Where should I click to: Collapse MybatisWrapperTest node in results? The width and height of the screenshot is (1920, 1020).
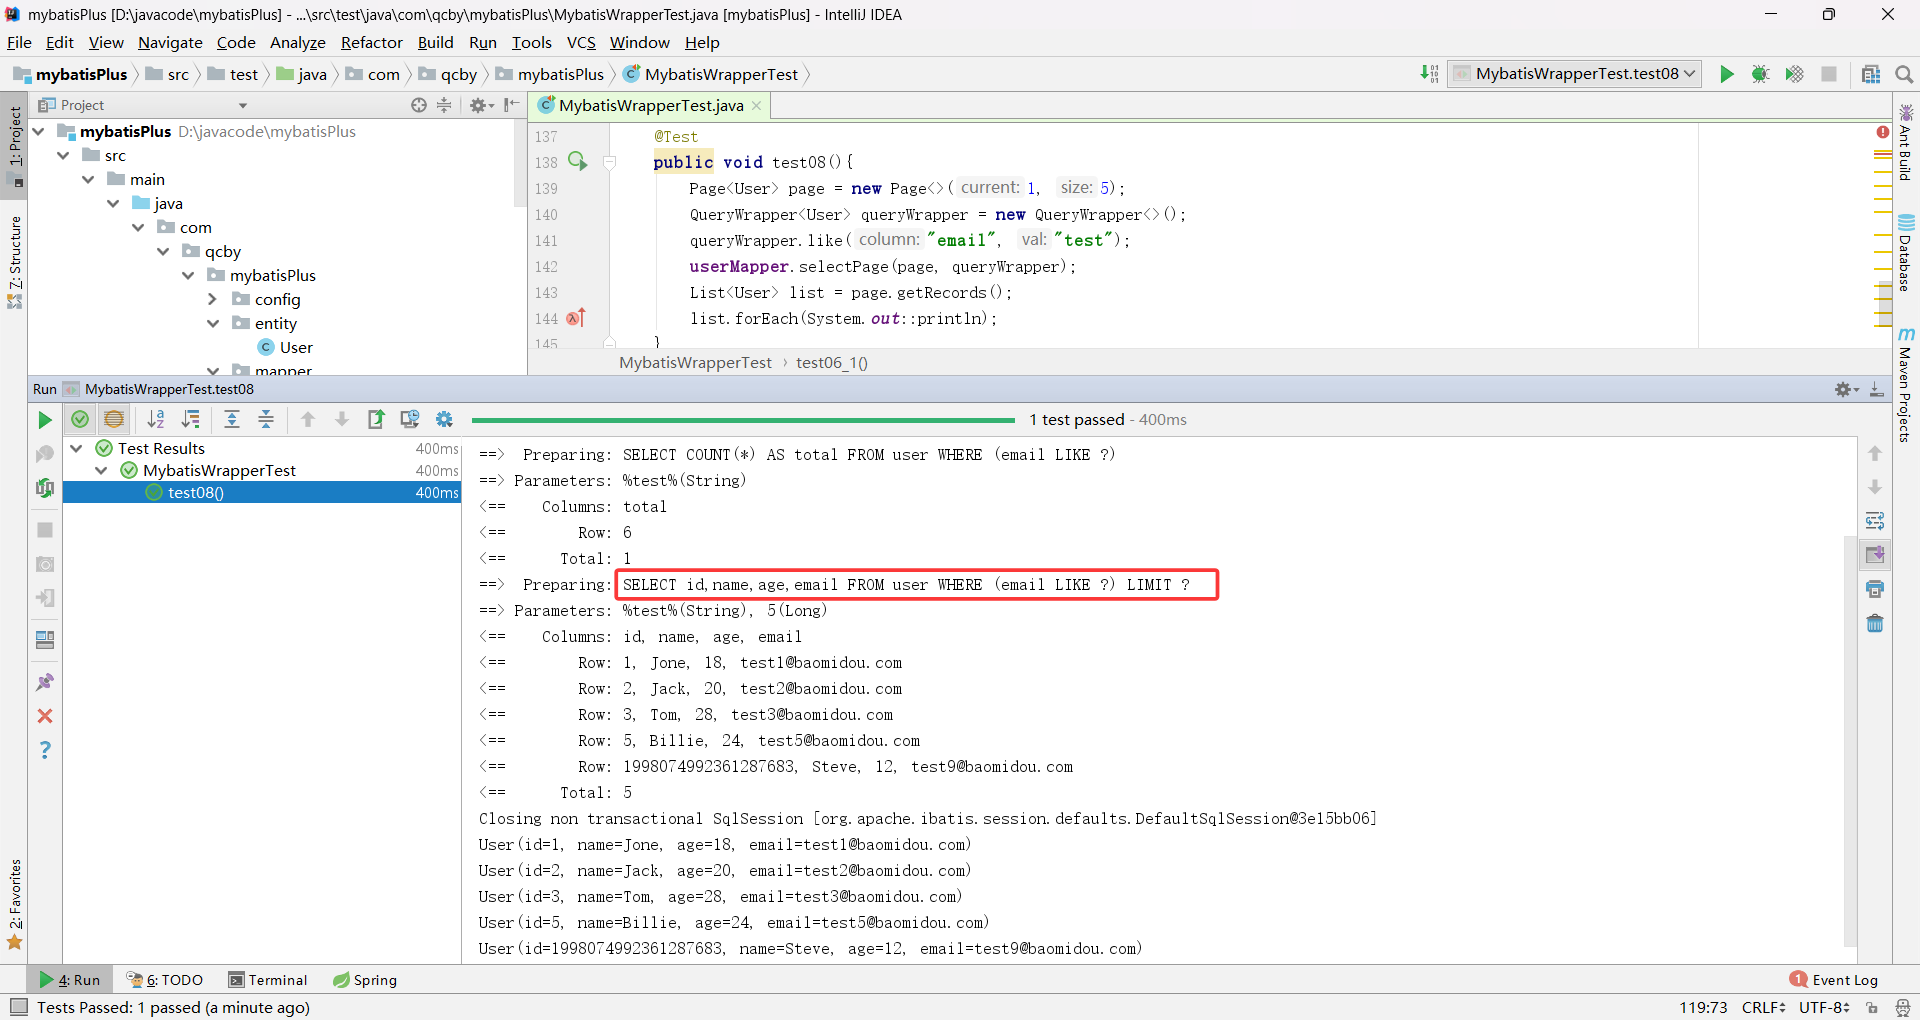(x=101, y=471)
